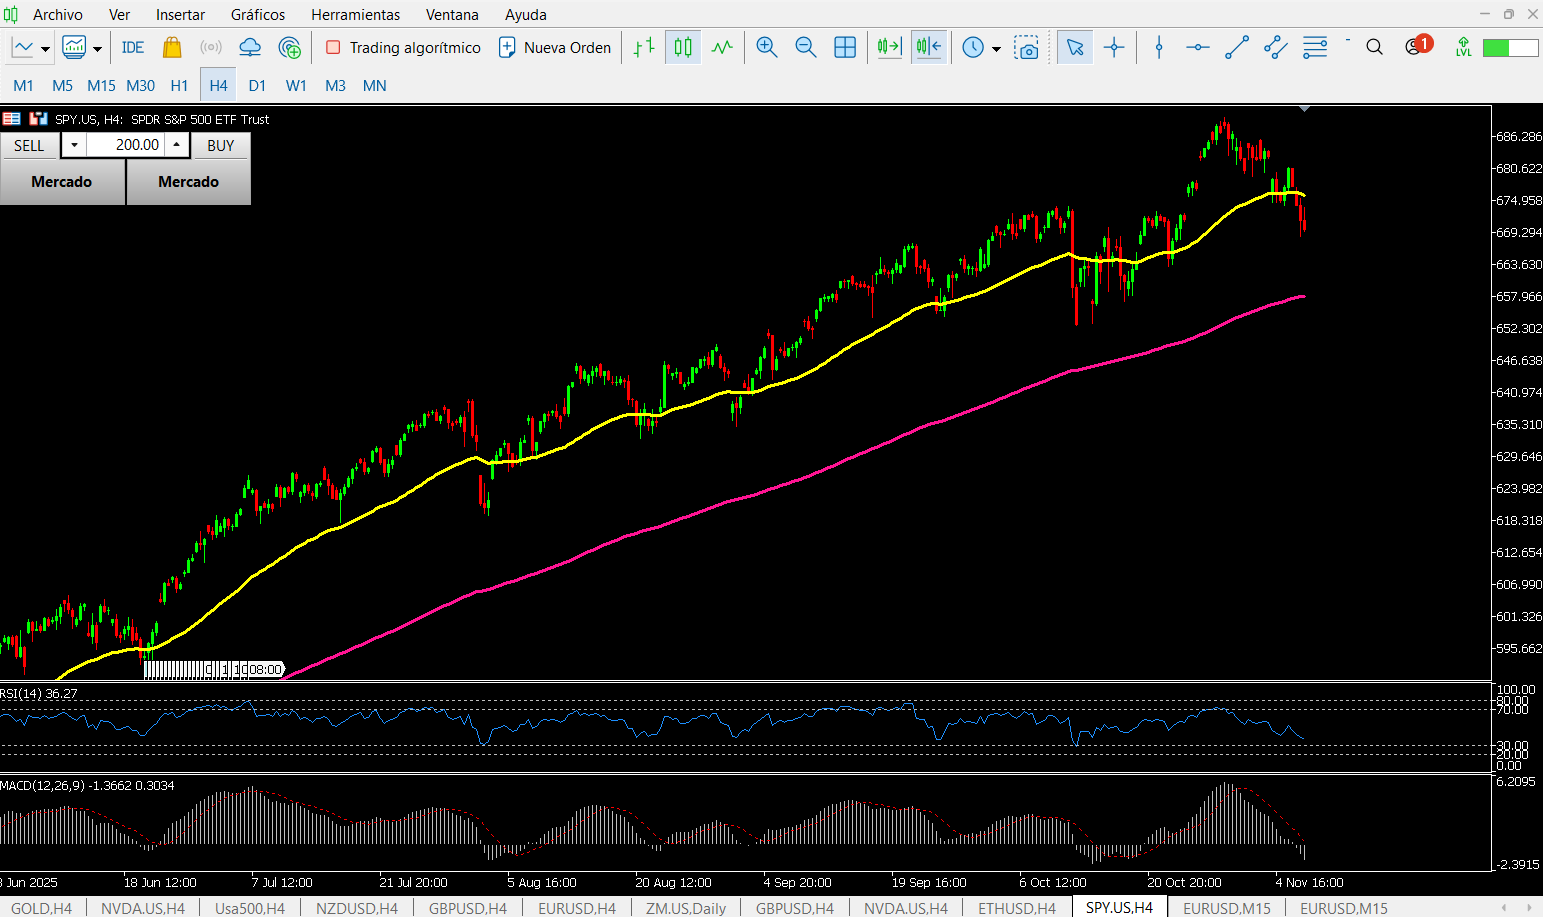Enable Trading algorítmico
1543x917 pixels.
pos(403,47)
